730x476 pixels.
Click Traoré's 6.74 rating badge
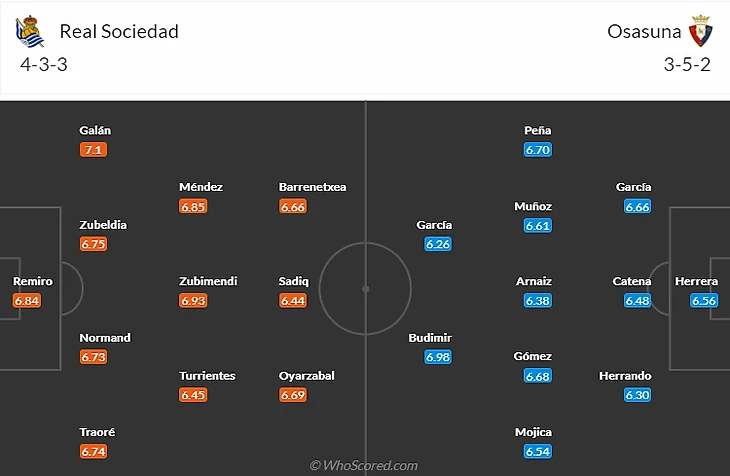point(93,451)
